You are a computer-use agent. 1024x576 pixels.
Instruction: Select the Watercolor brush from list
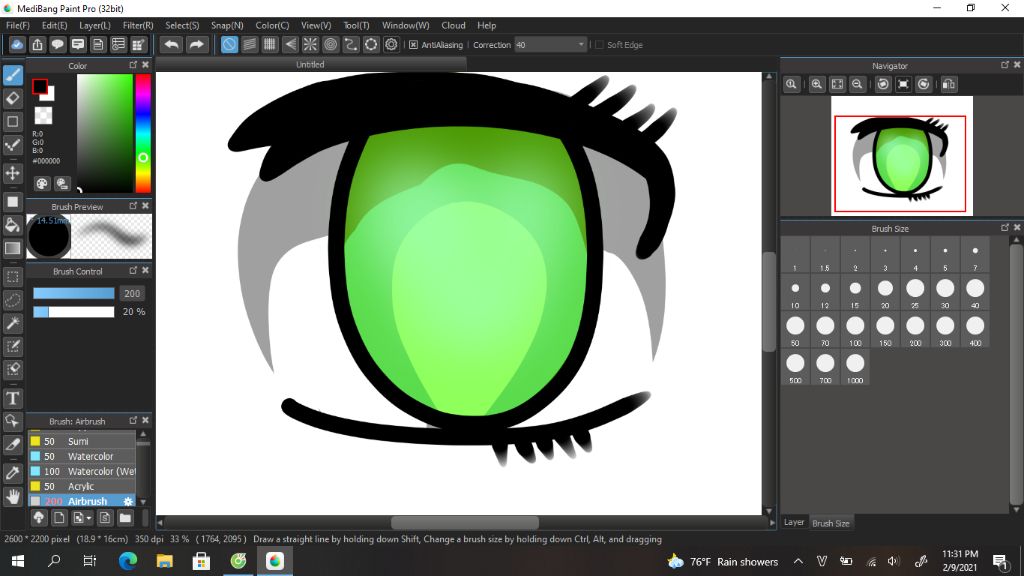click(90, 456)
